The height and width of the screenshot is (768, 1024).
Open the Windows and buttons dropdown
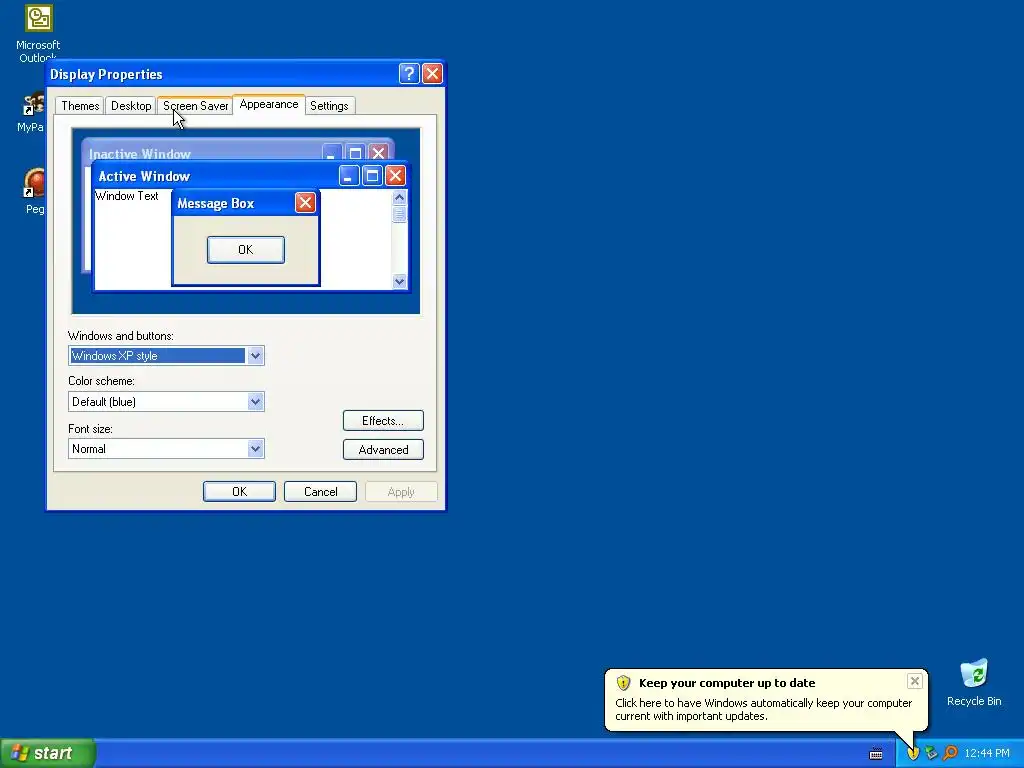tap(255, 356)
